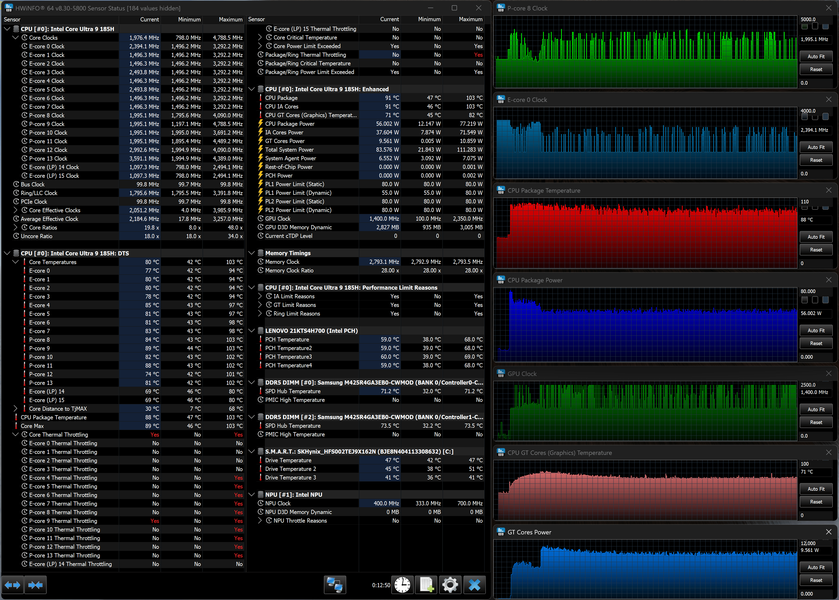Click Reset in E-core 0 Clock graph
The image size is (839, 600).
(x=815, y=160)
